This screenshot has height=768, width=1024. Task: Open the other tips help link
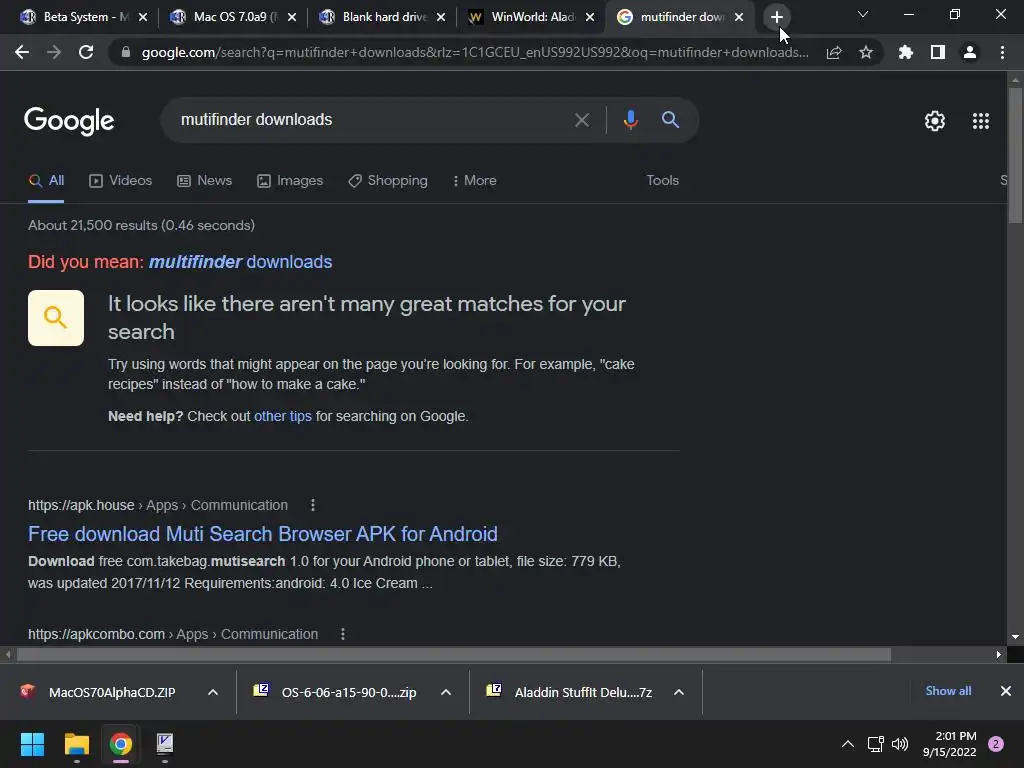[283, 416]
